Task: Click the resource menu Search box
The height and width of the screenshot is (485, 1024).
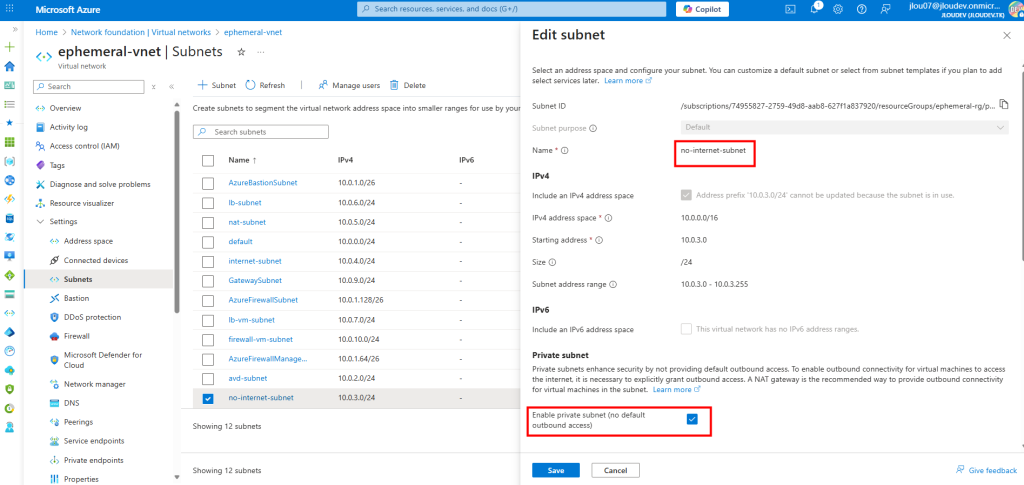Action: pyautogui.click(x=88, y=86)
